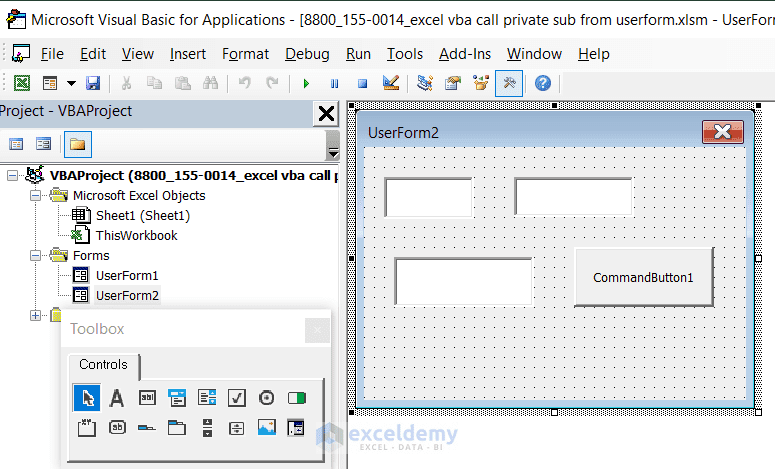Click the Undo arrow icon

[x=245, y=83]
